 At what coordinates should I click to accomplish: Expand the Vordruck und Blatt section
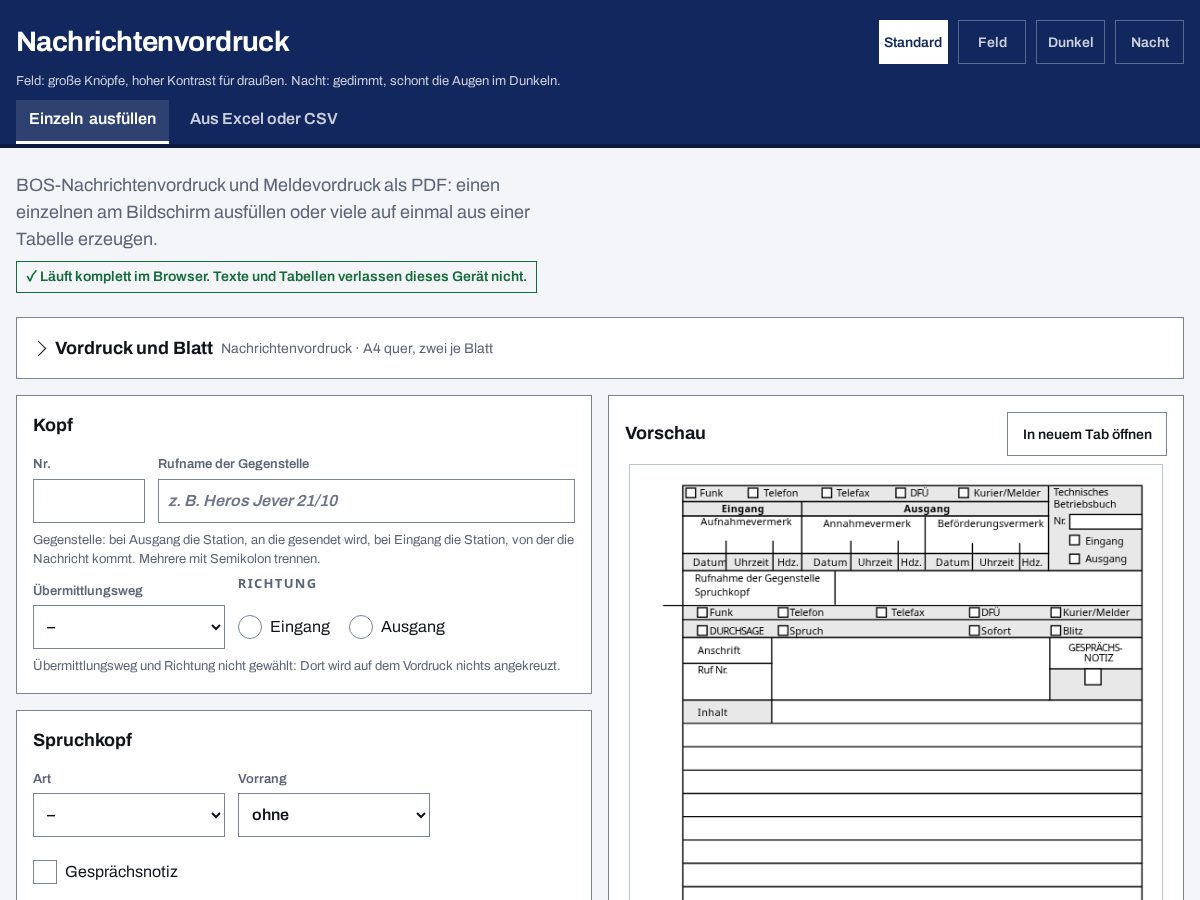coord(600,348)
